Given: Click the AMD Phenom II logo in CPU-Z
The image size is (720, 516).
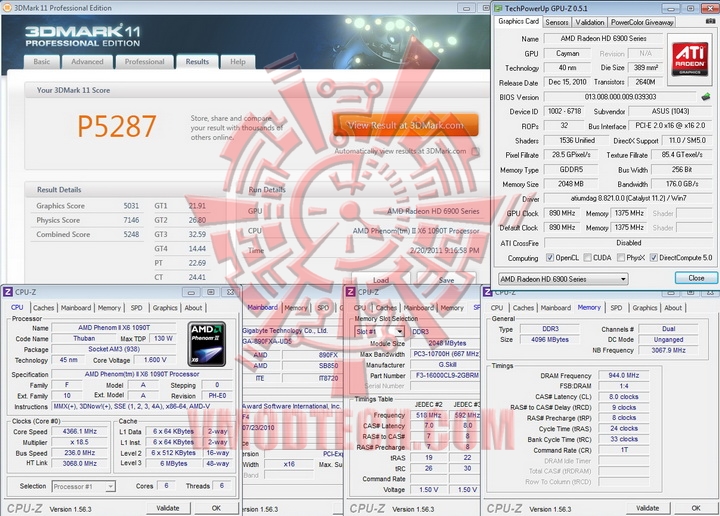Looking at the screenshot, I should click(207, 344).
